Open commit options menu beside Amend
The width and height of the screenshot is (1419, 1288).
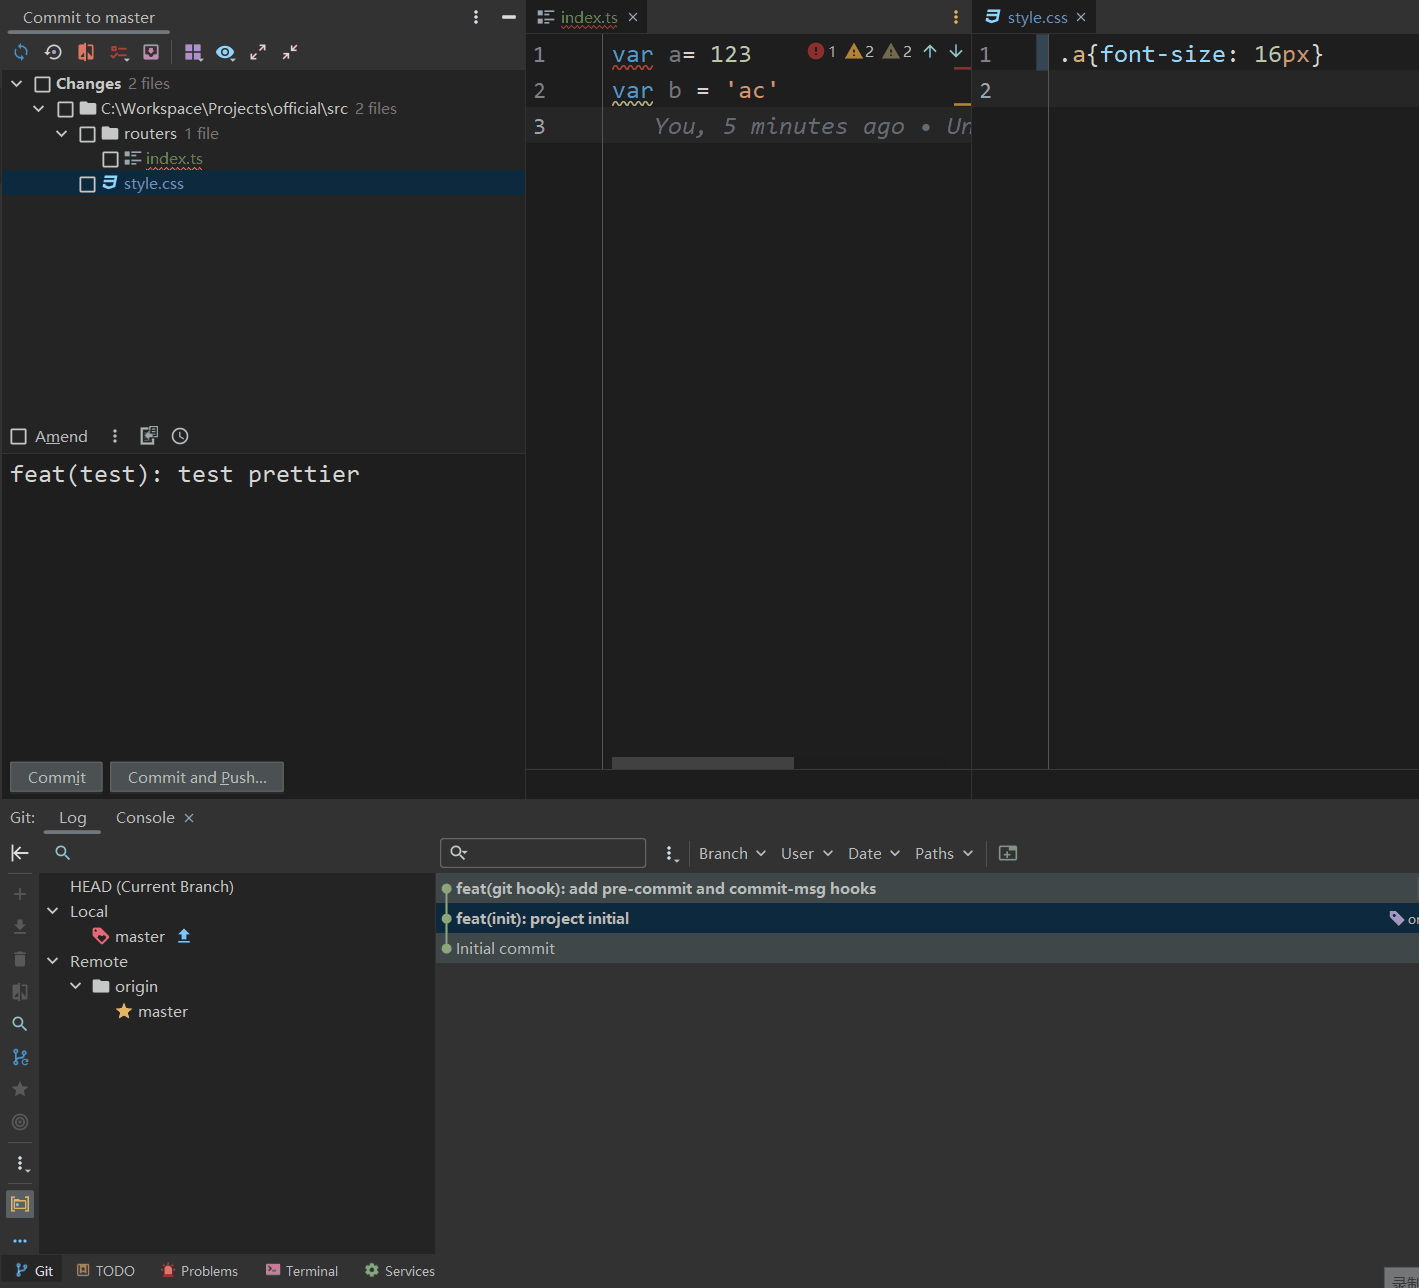115,436
